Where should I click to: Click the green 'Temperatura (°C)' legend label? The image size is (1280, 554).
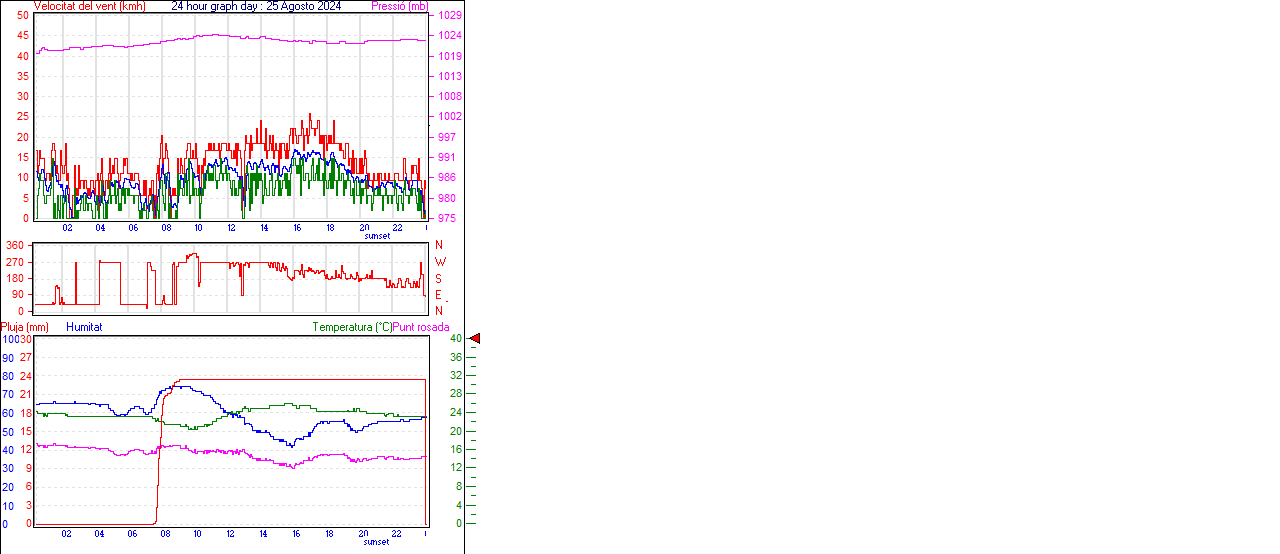click(352, 327)
